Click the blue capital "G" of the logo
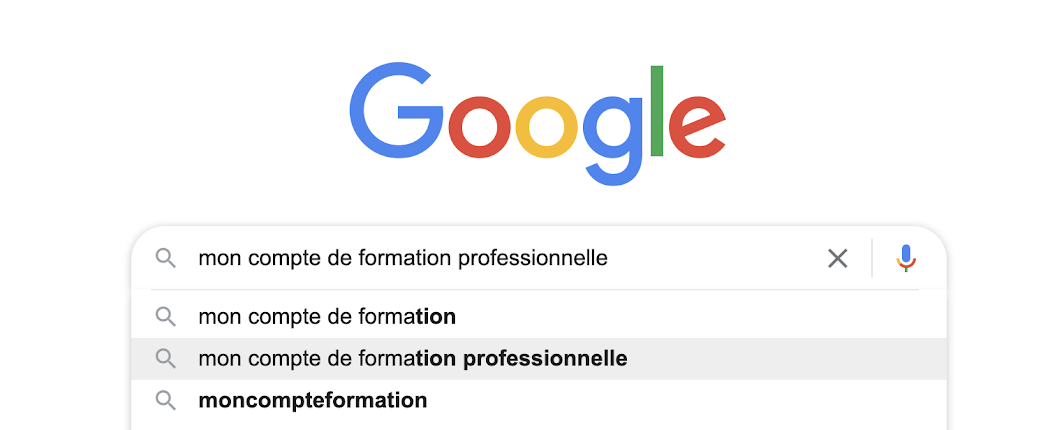The image size is (1064, 430). (396, 111)
